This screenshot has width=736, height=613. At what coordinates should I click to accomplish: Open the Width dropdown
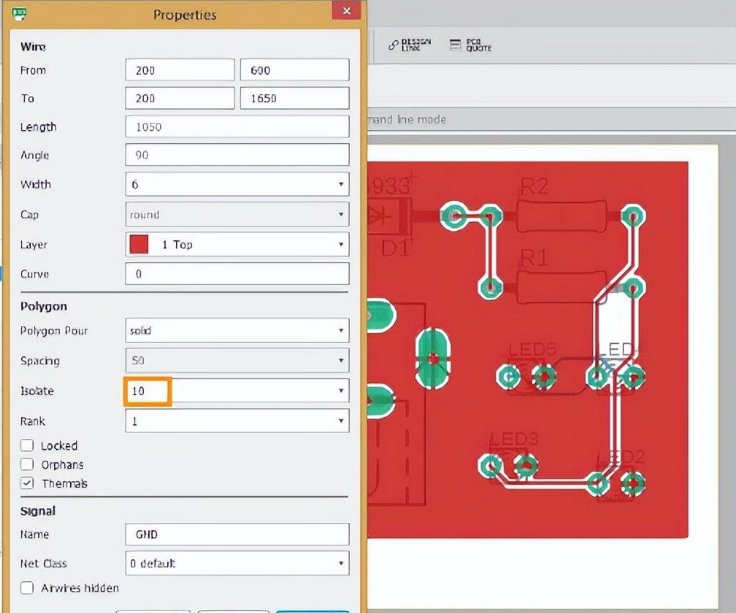(x=237, y=184)
